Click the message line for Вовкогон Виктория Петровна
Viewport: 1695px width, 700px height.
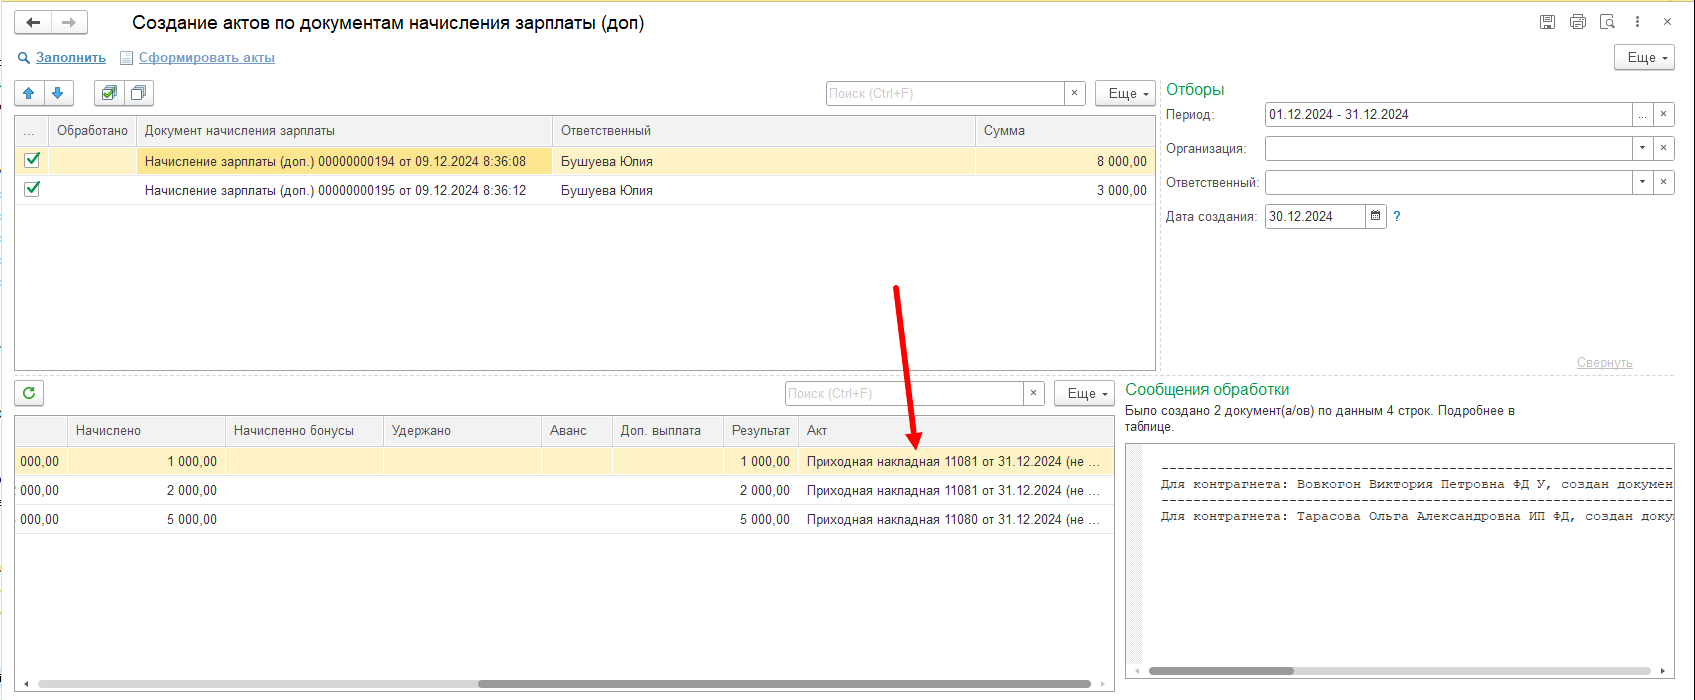click(x=1416, y=484)
